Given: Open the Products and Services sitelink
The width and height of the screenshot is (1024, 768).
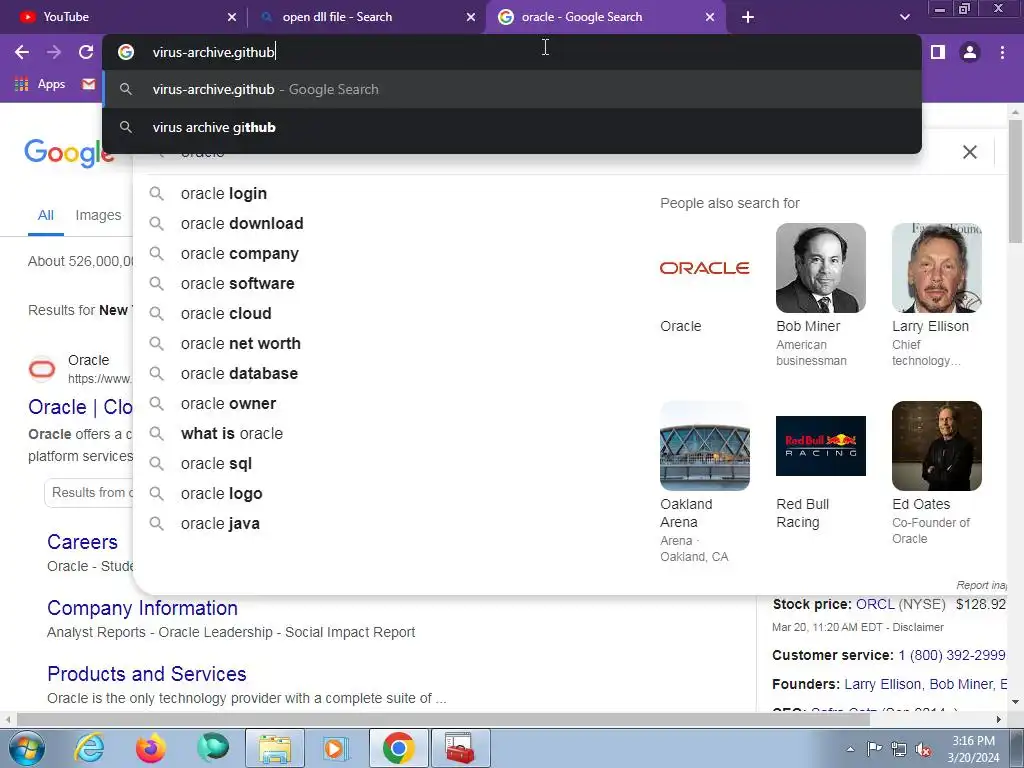Looking at the screenshot, I should [x=147, y=674].
